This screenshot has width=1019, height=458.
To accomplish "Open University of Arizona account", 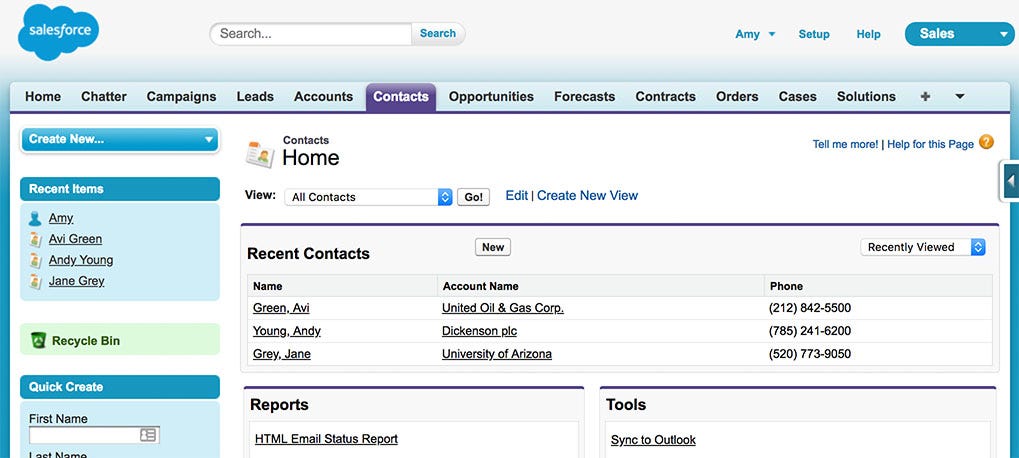I will [x=497, y=354].
